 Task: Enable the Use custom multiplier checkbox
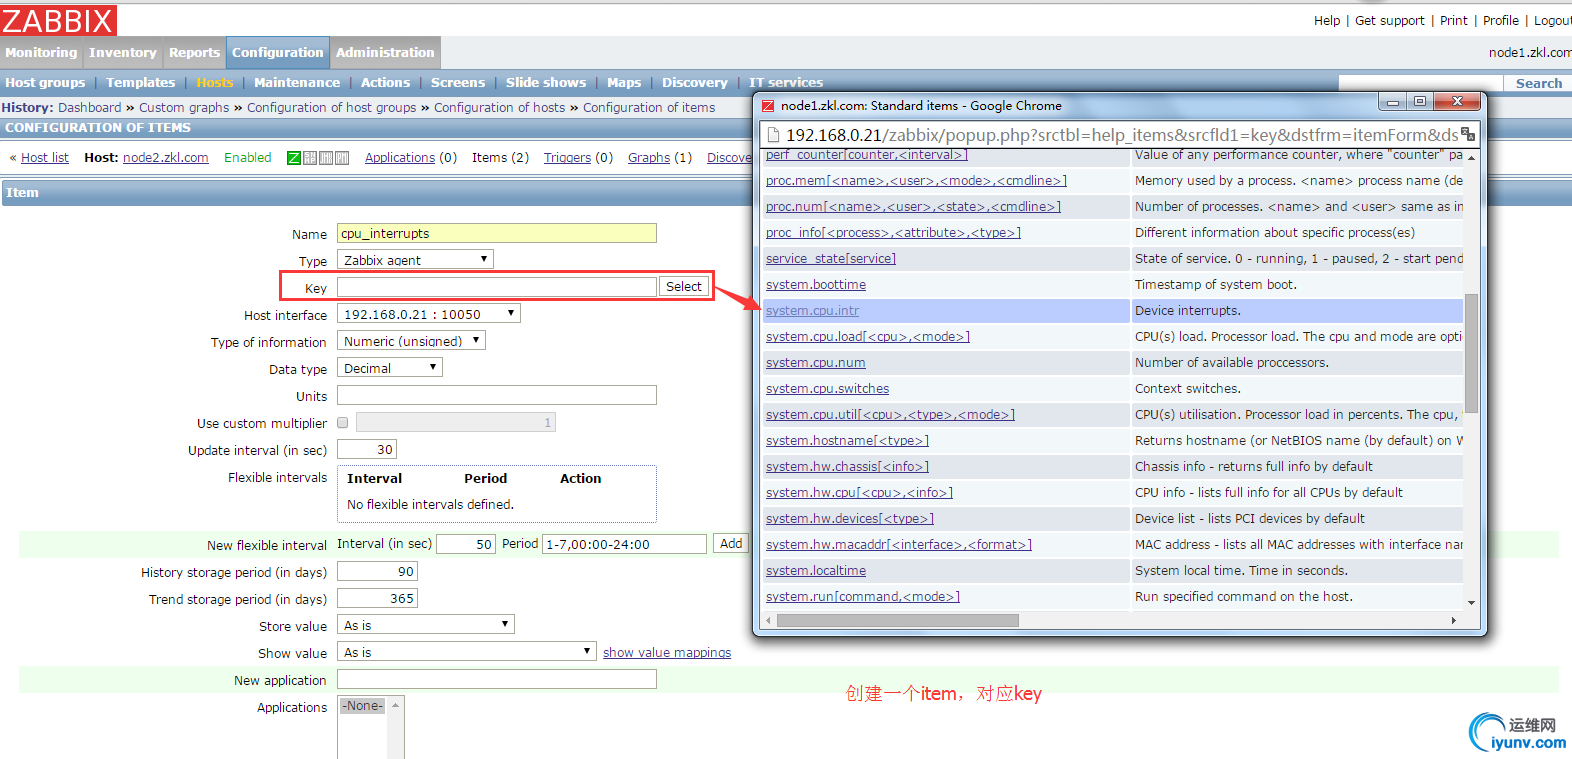[x=343, y=423]
